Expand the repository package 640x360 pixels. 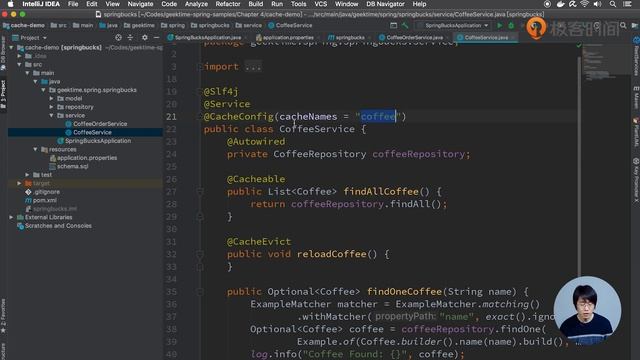tap(51, 107)
